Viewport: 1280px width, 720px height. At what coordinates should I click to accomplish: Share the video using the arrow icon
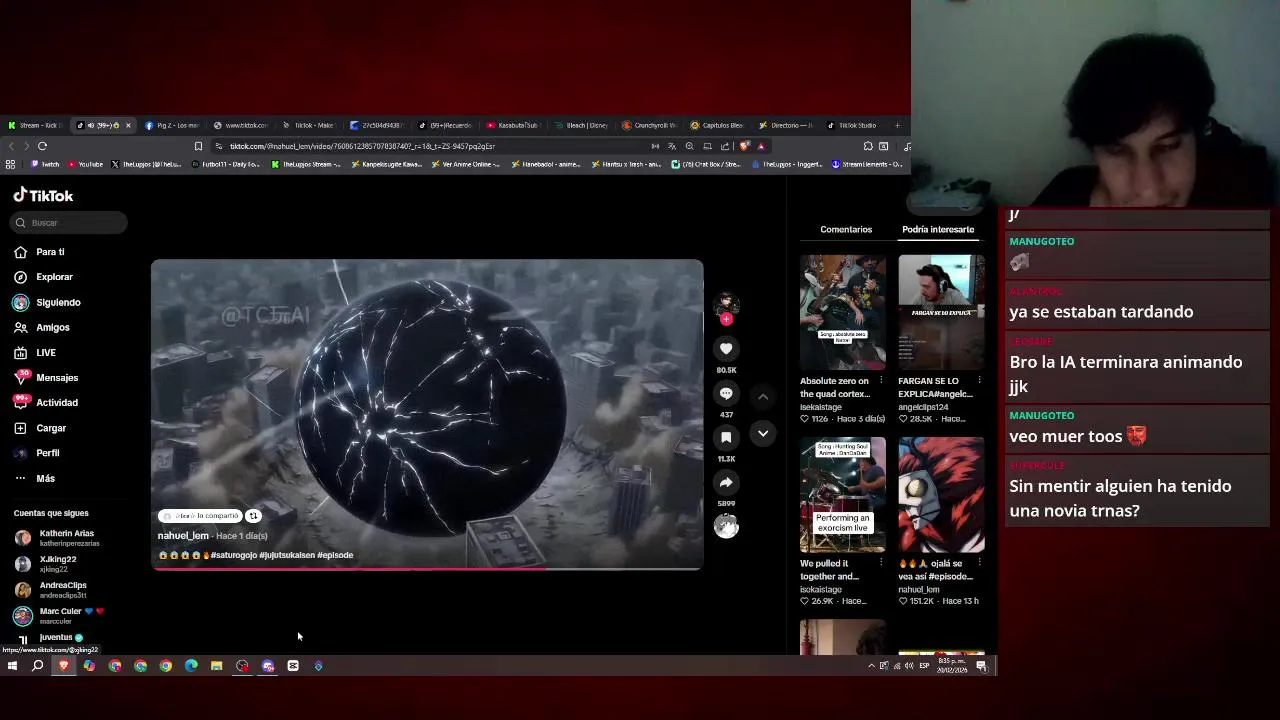726,482
